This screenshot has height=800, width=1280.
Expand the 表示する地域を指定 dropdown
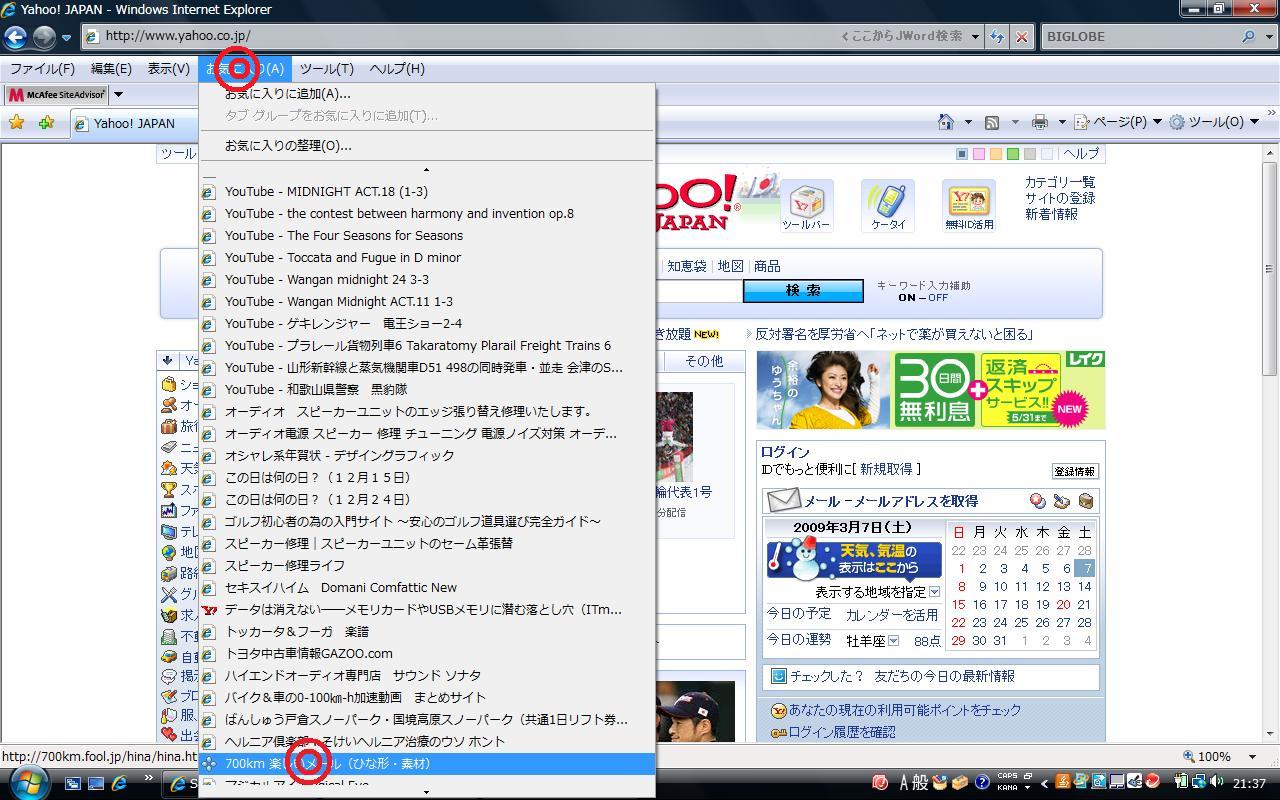click(934, 592)
